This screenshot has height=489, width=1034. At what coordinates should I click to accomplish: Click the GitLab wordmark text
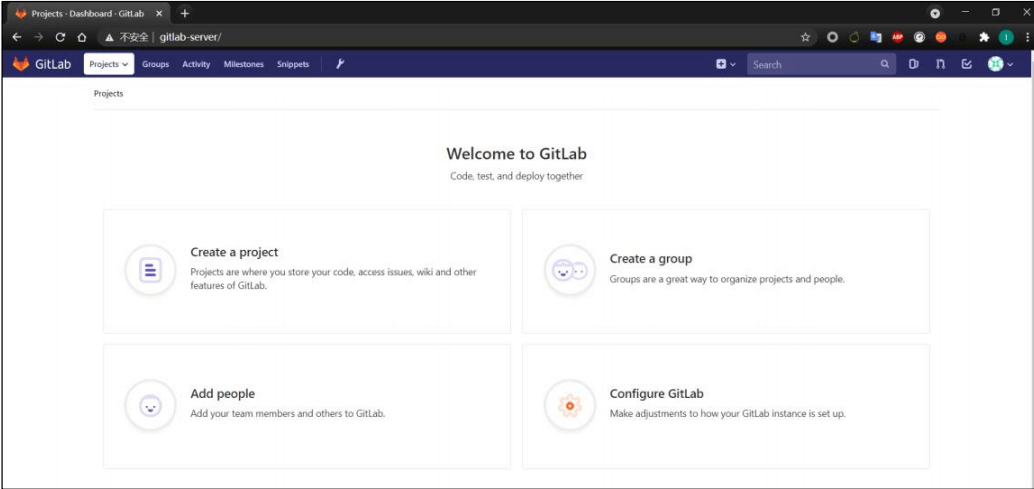point(53,65)
